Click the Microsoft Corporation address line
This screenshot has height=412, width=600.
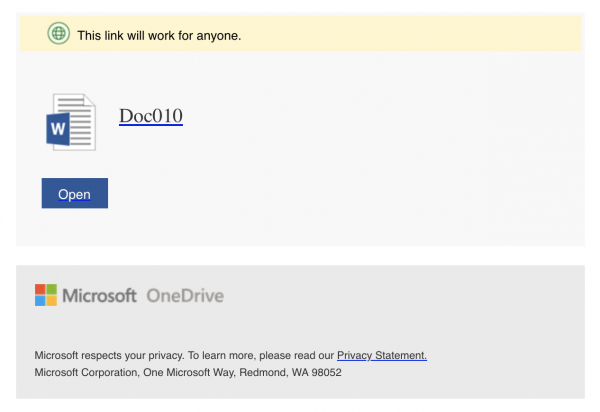[188, 372]
